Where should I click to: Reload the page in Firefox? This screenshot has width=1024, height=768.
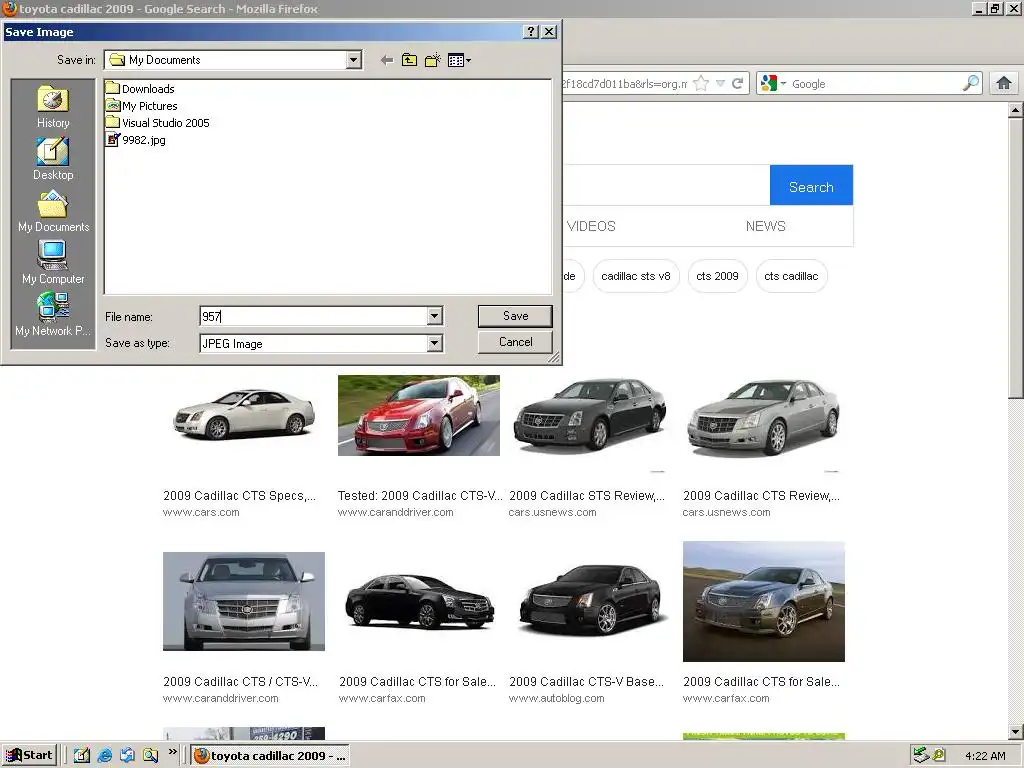pos(738,84)
